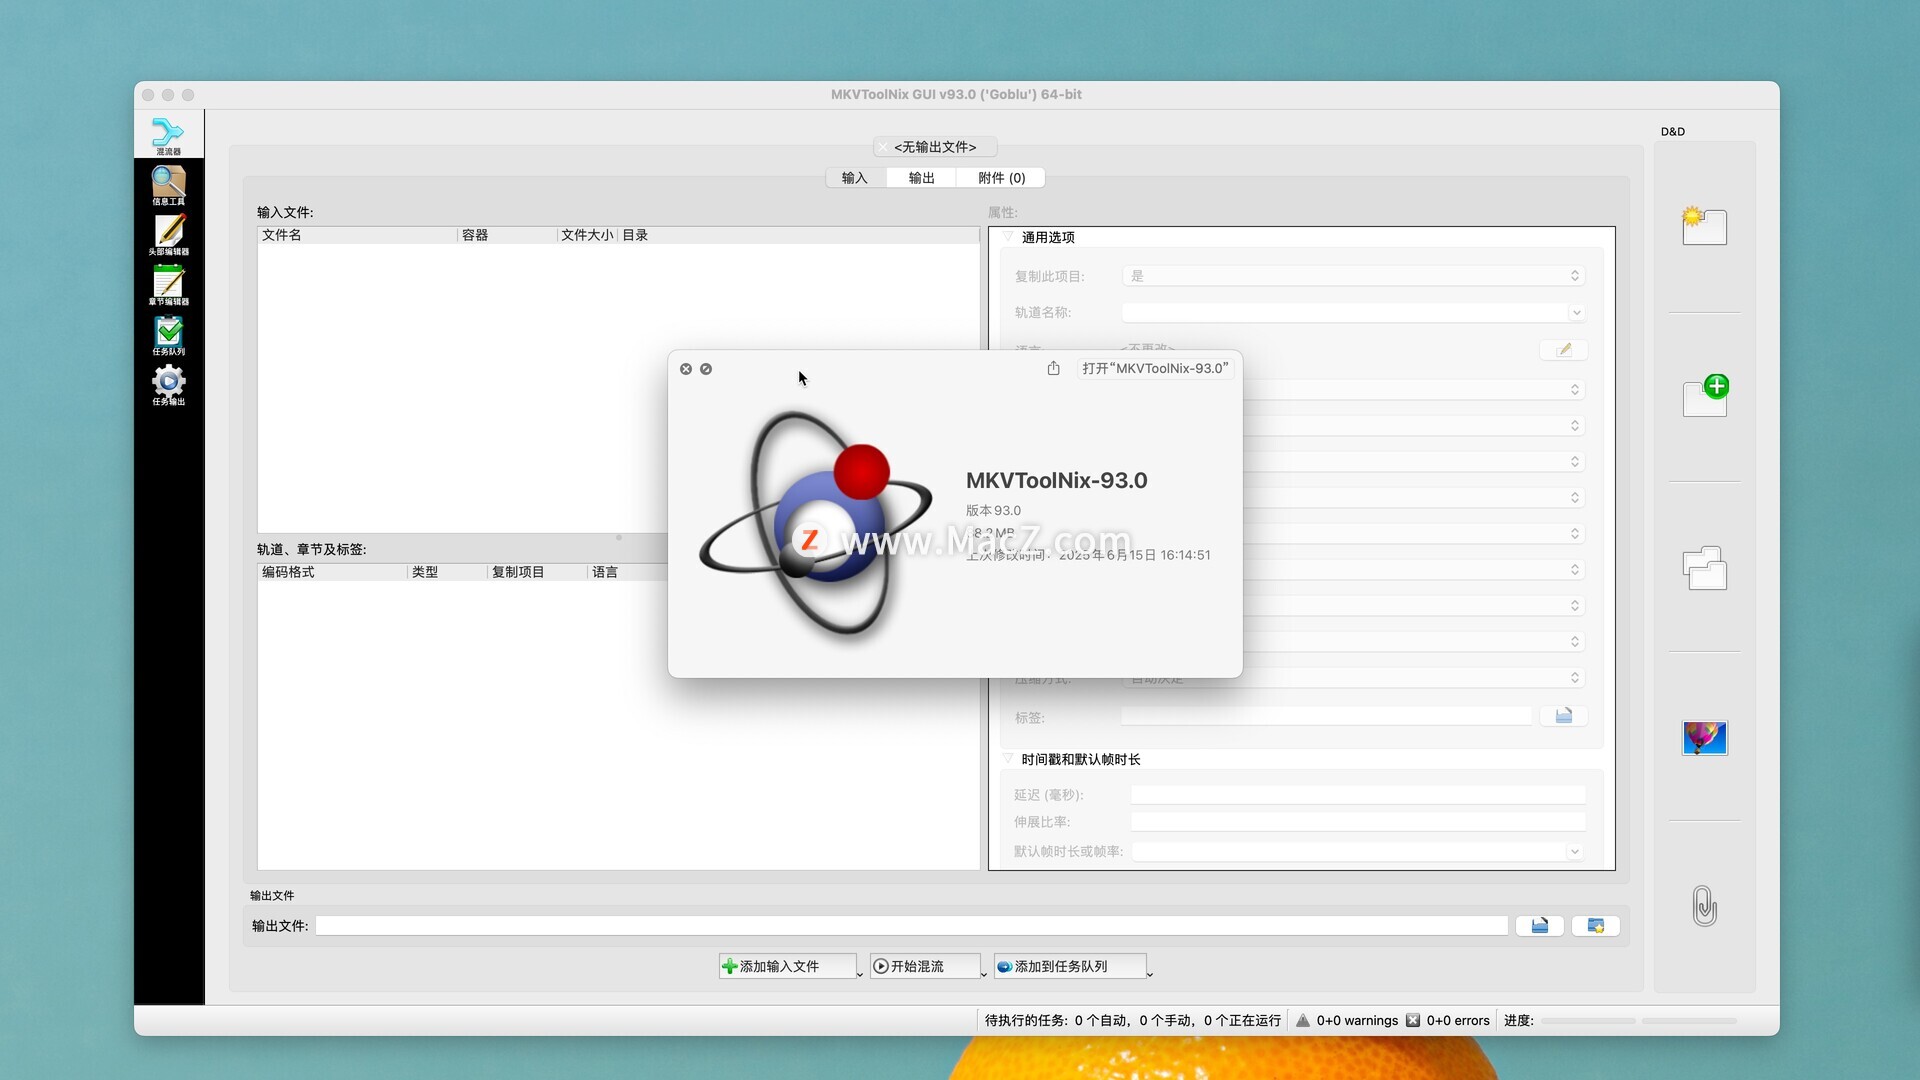
Task: Click the D&D paperclip attachment icon
Action: [x=1704, y=906]
